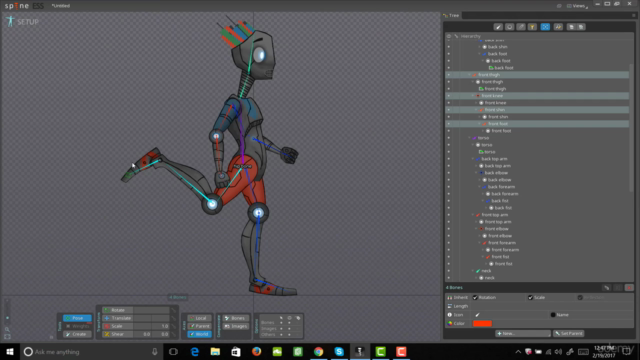Collapse the highlighted front knee bone node
Image resolution: width=640 pixels, height=360 pixels.
[x=473, y=96]
